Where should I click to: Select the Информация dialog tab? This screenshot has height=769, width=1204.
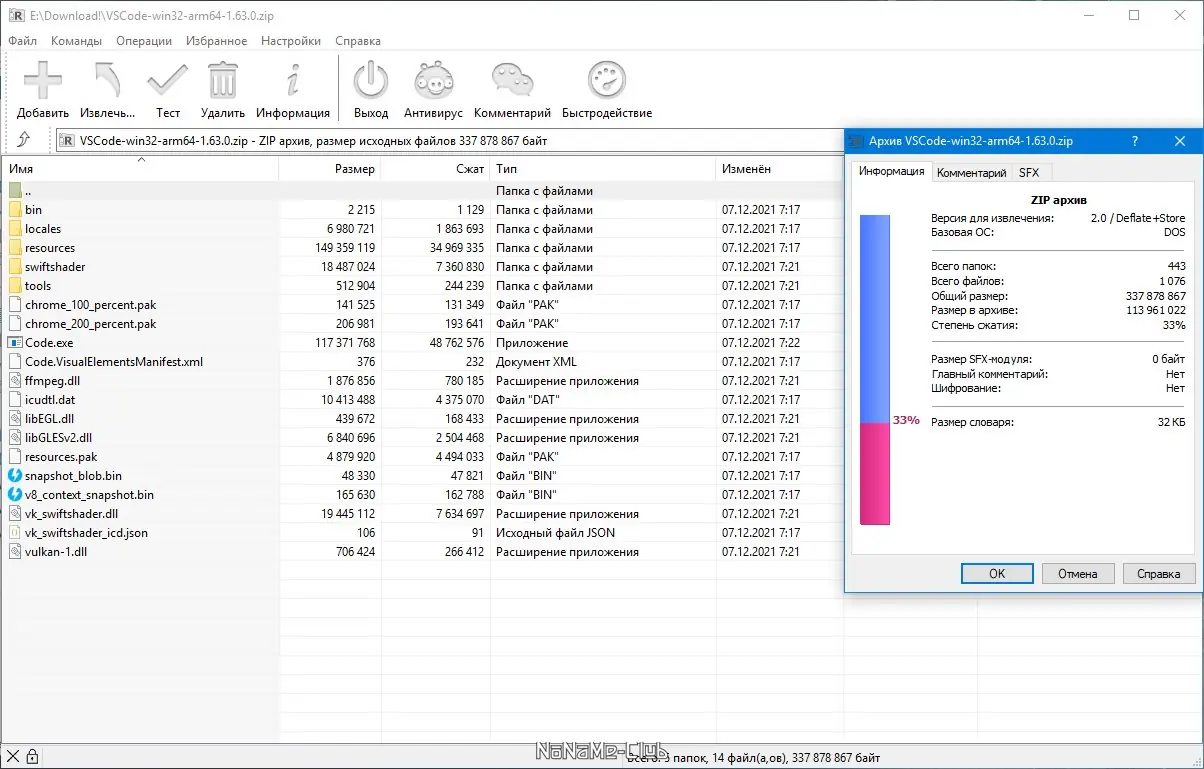(x=891, y=171)
